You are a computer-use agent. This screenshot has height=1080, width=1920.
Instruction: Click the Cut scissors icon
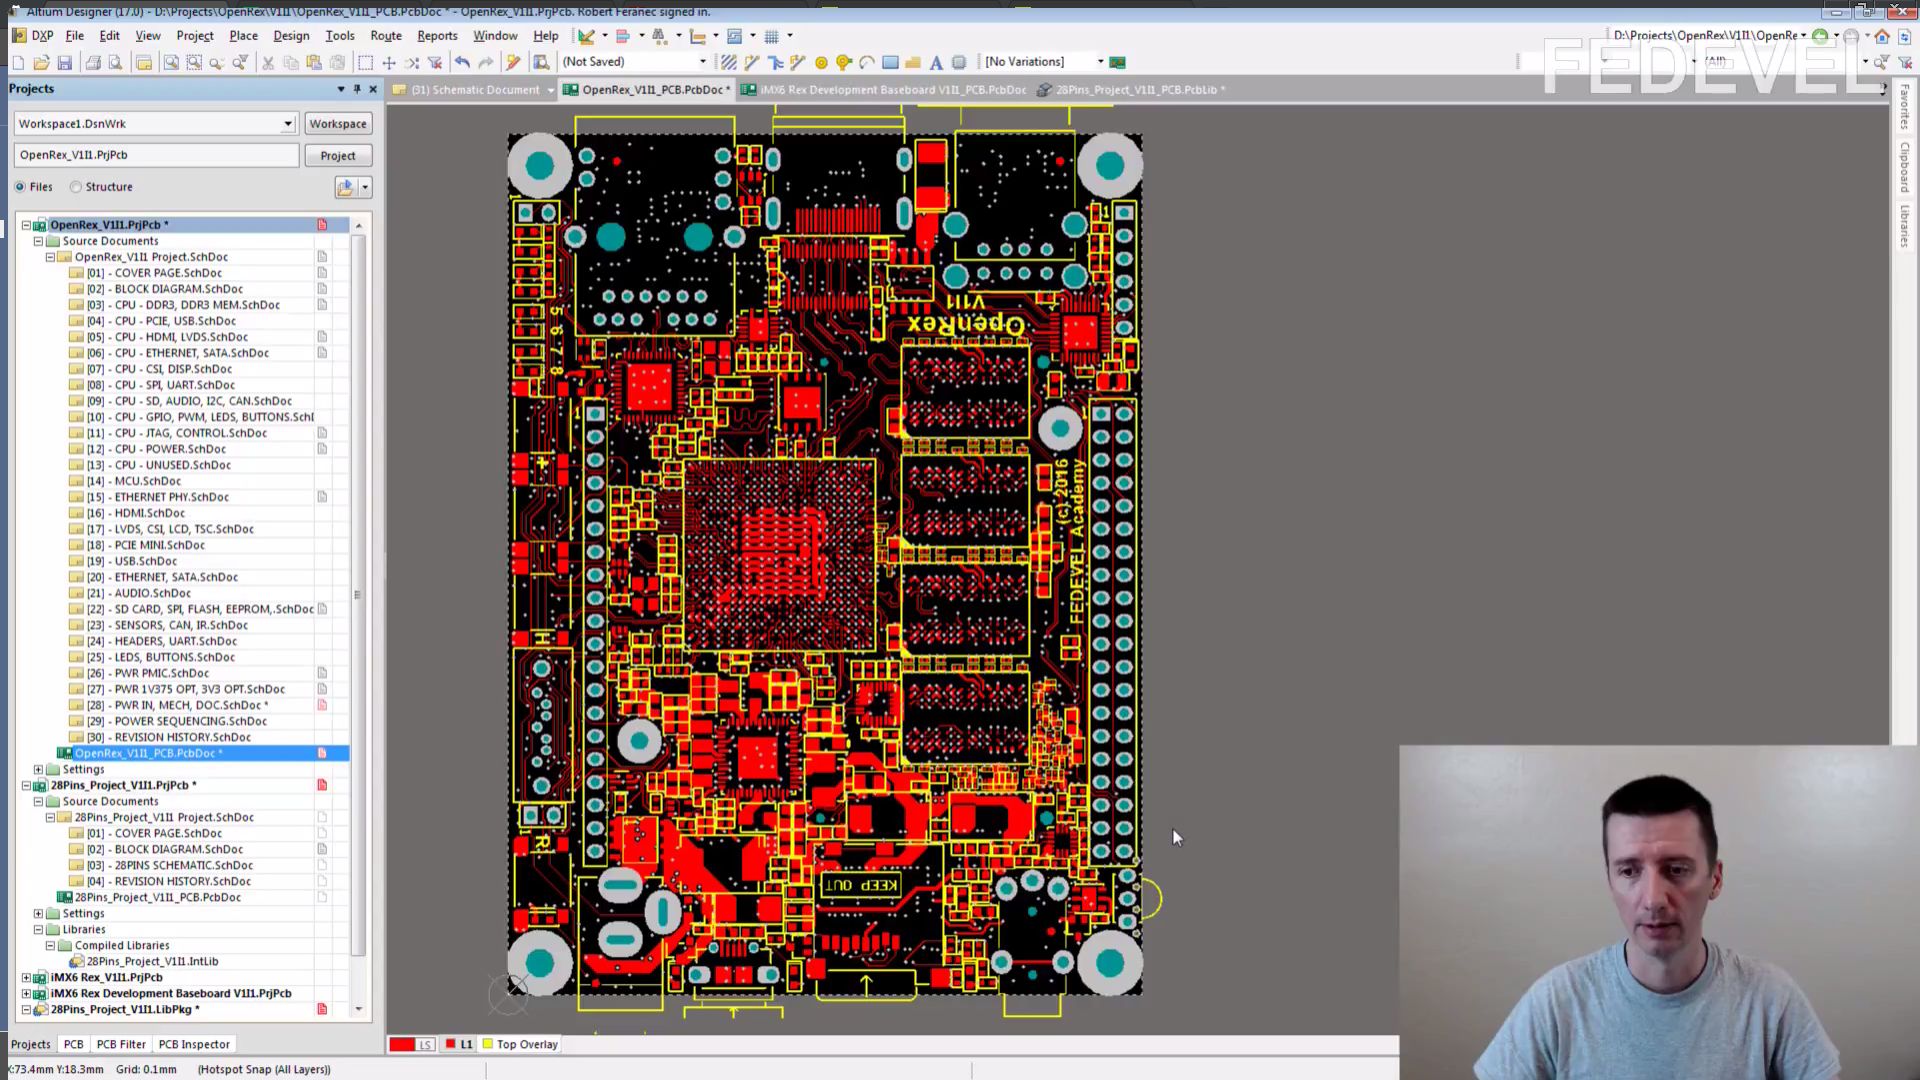pos(267,62)
